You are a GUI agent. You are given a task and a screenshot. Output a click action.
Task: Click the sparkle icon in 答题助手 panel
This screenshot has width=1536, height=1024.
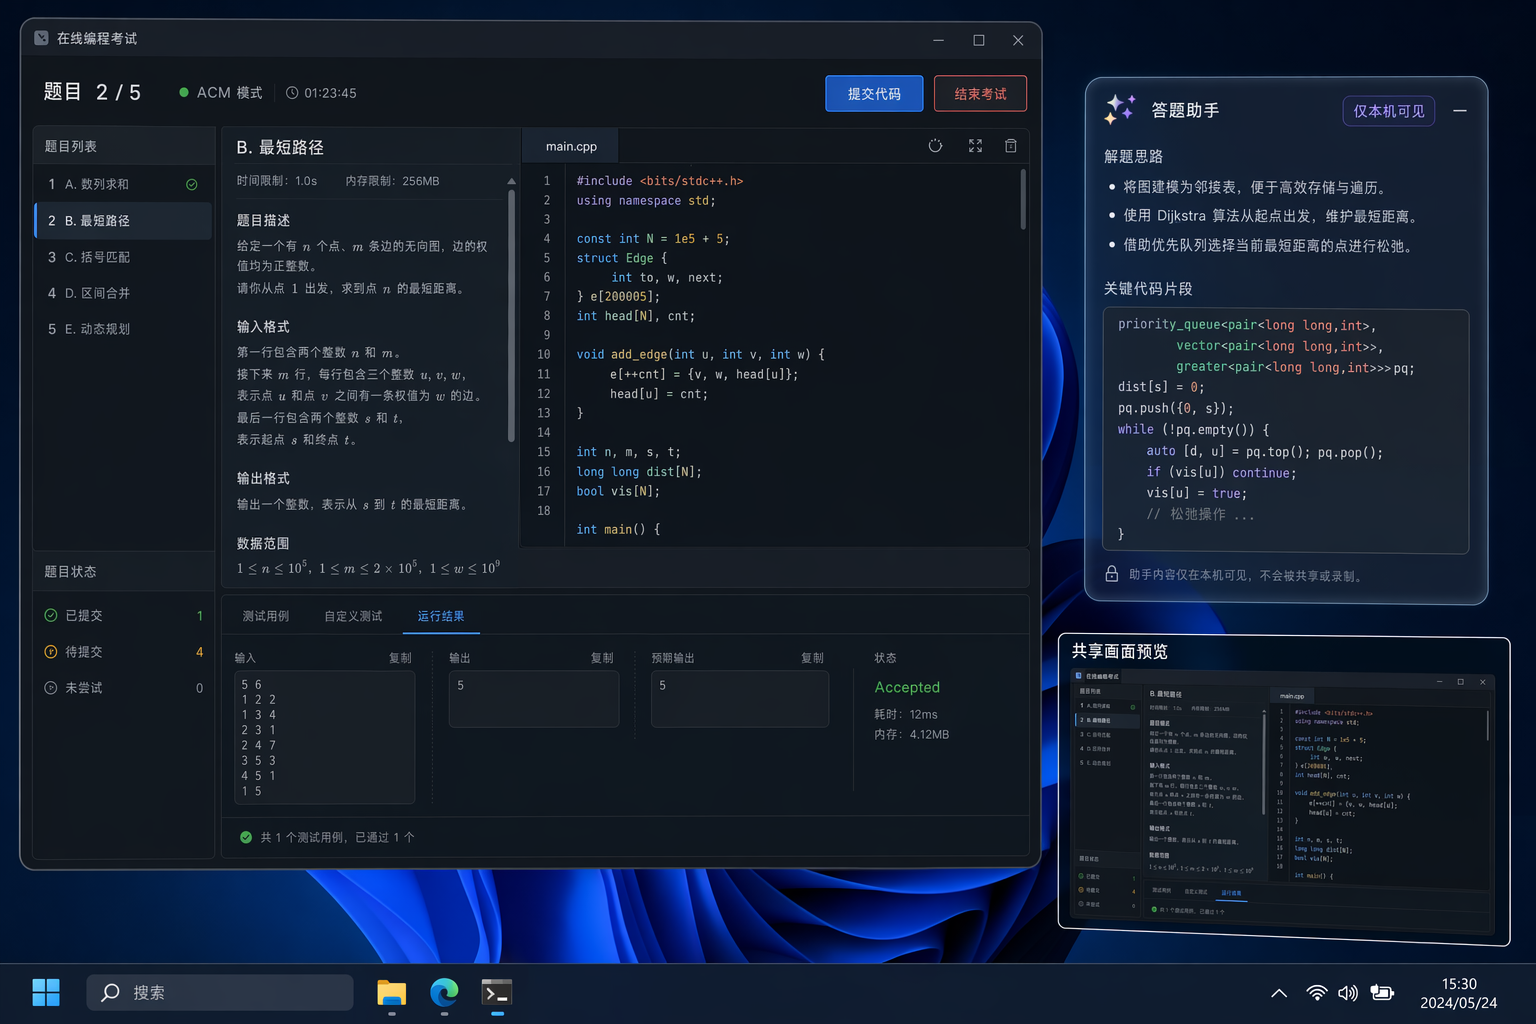[x=1120, y=109]
